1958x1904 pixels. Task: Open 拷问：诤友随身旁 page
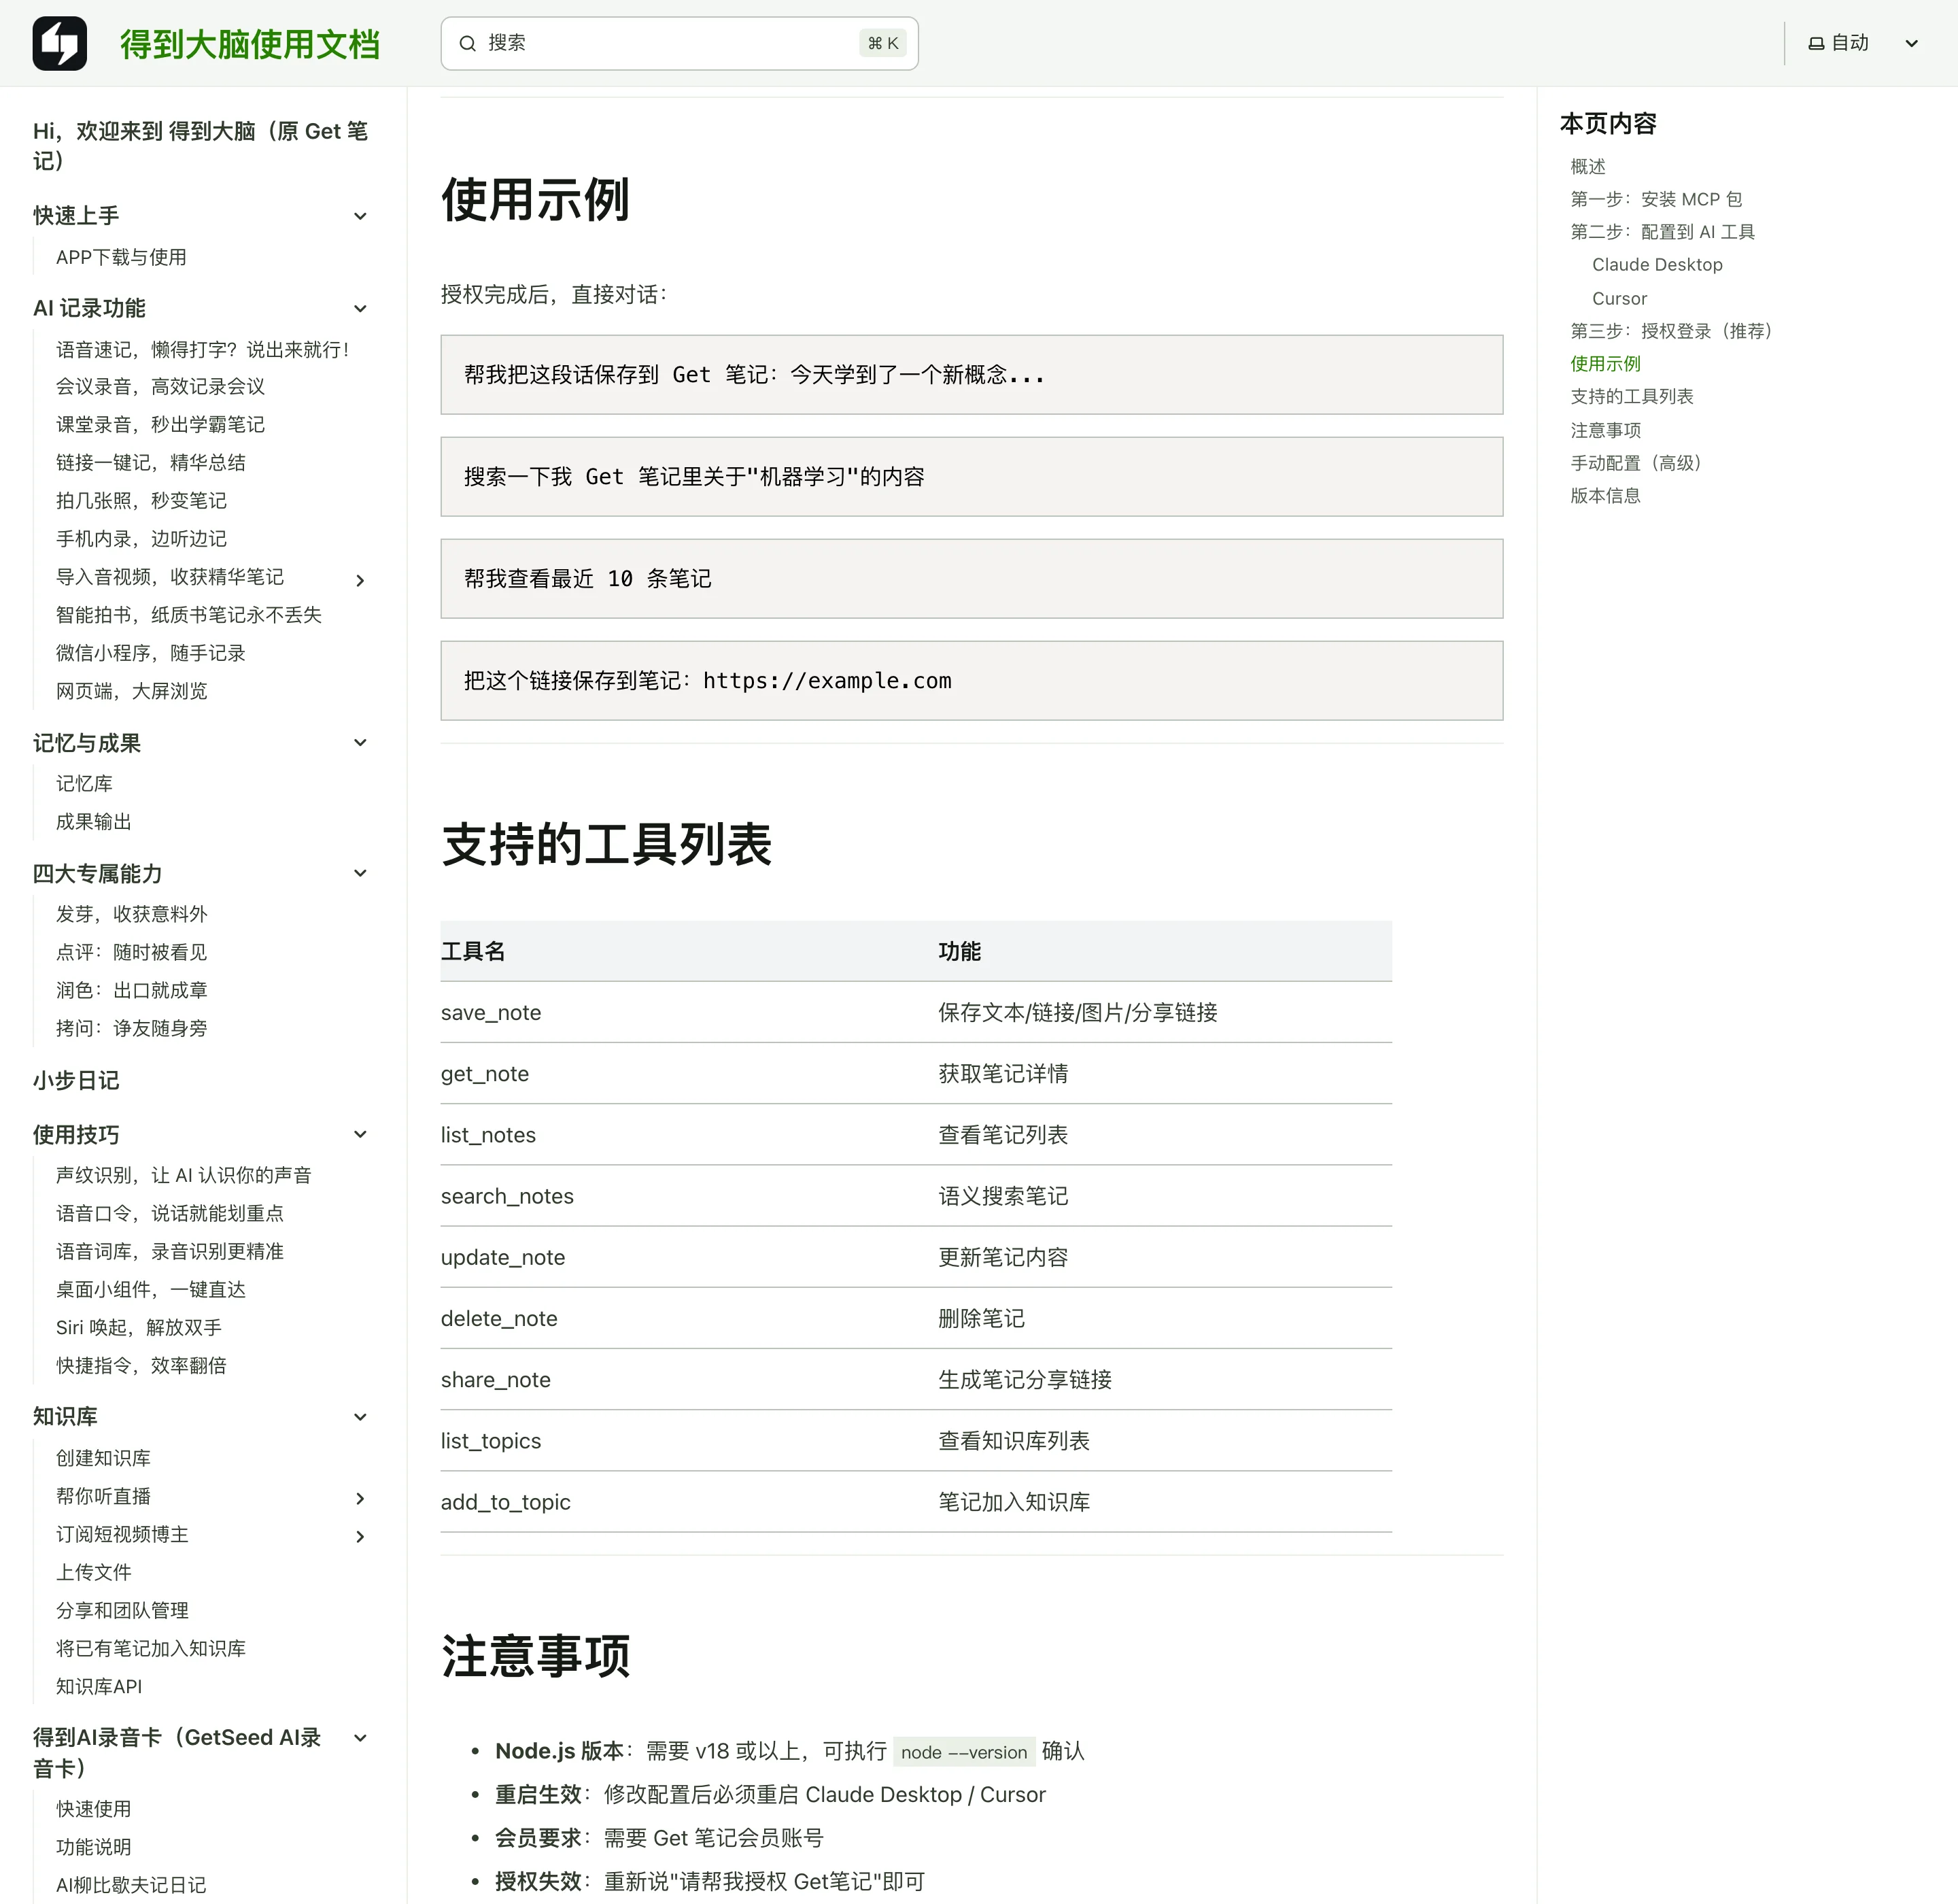click(132, 1027)
